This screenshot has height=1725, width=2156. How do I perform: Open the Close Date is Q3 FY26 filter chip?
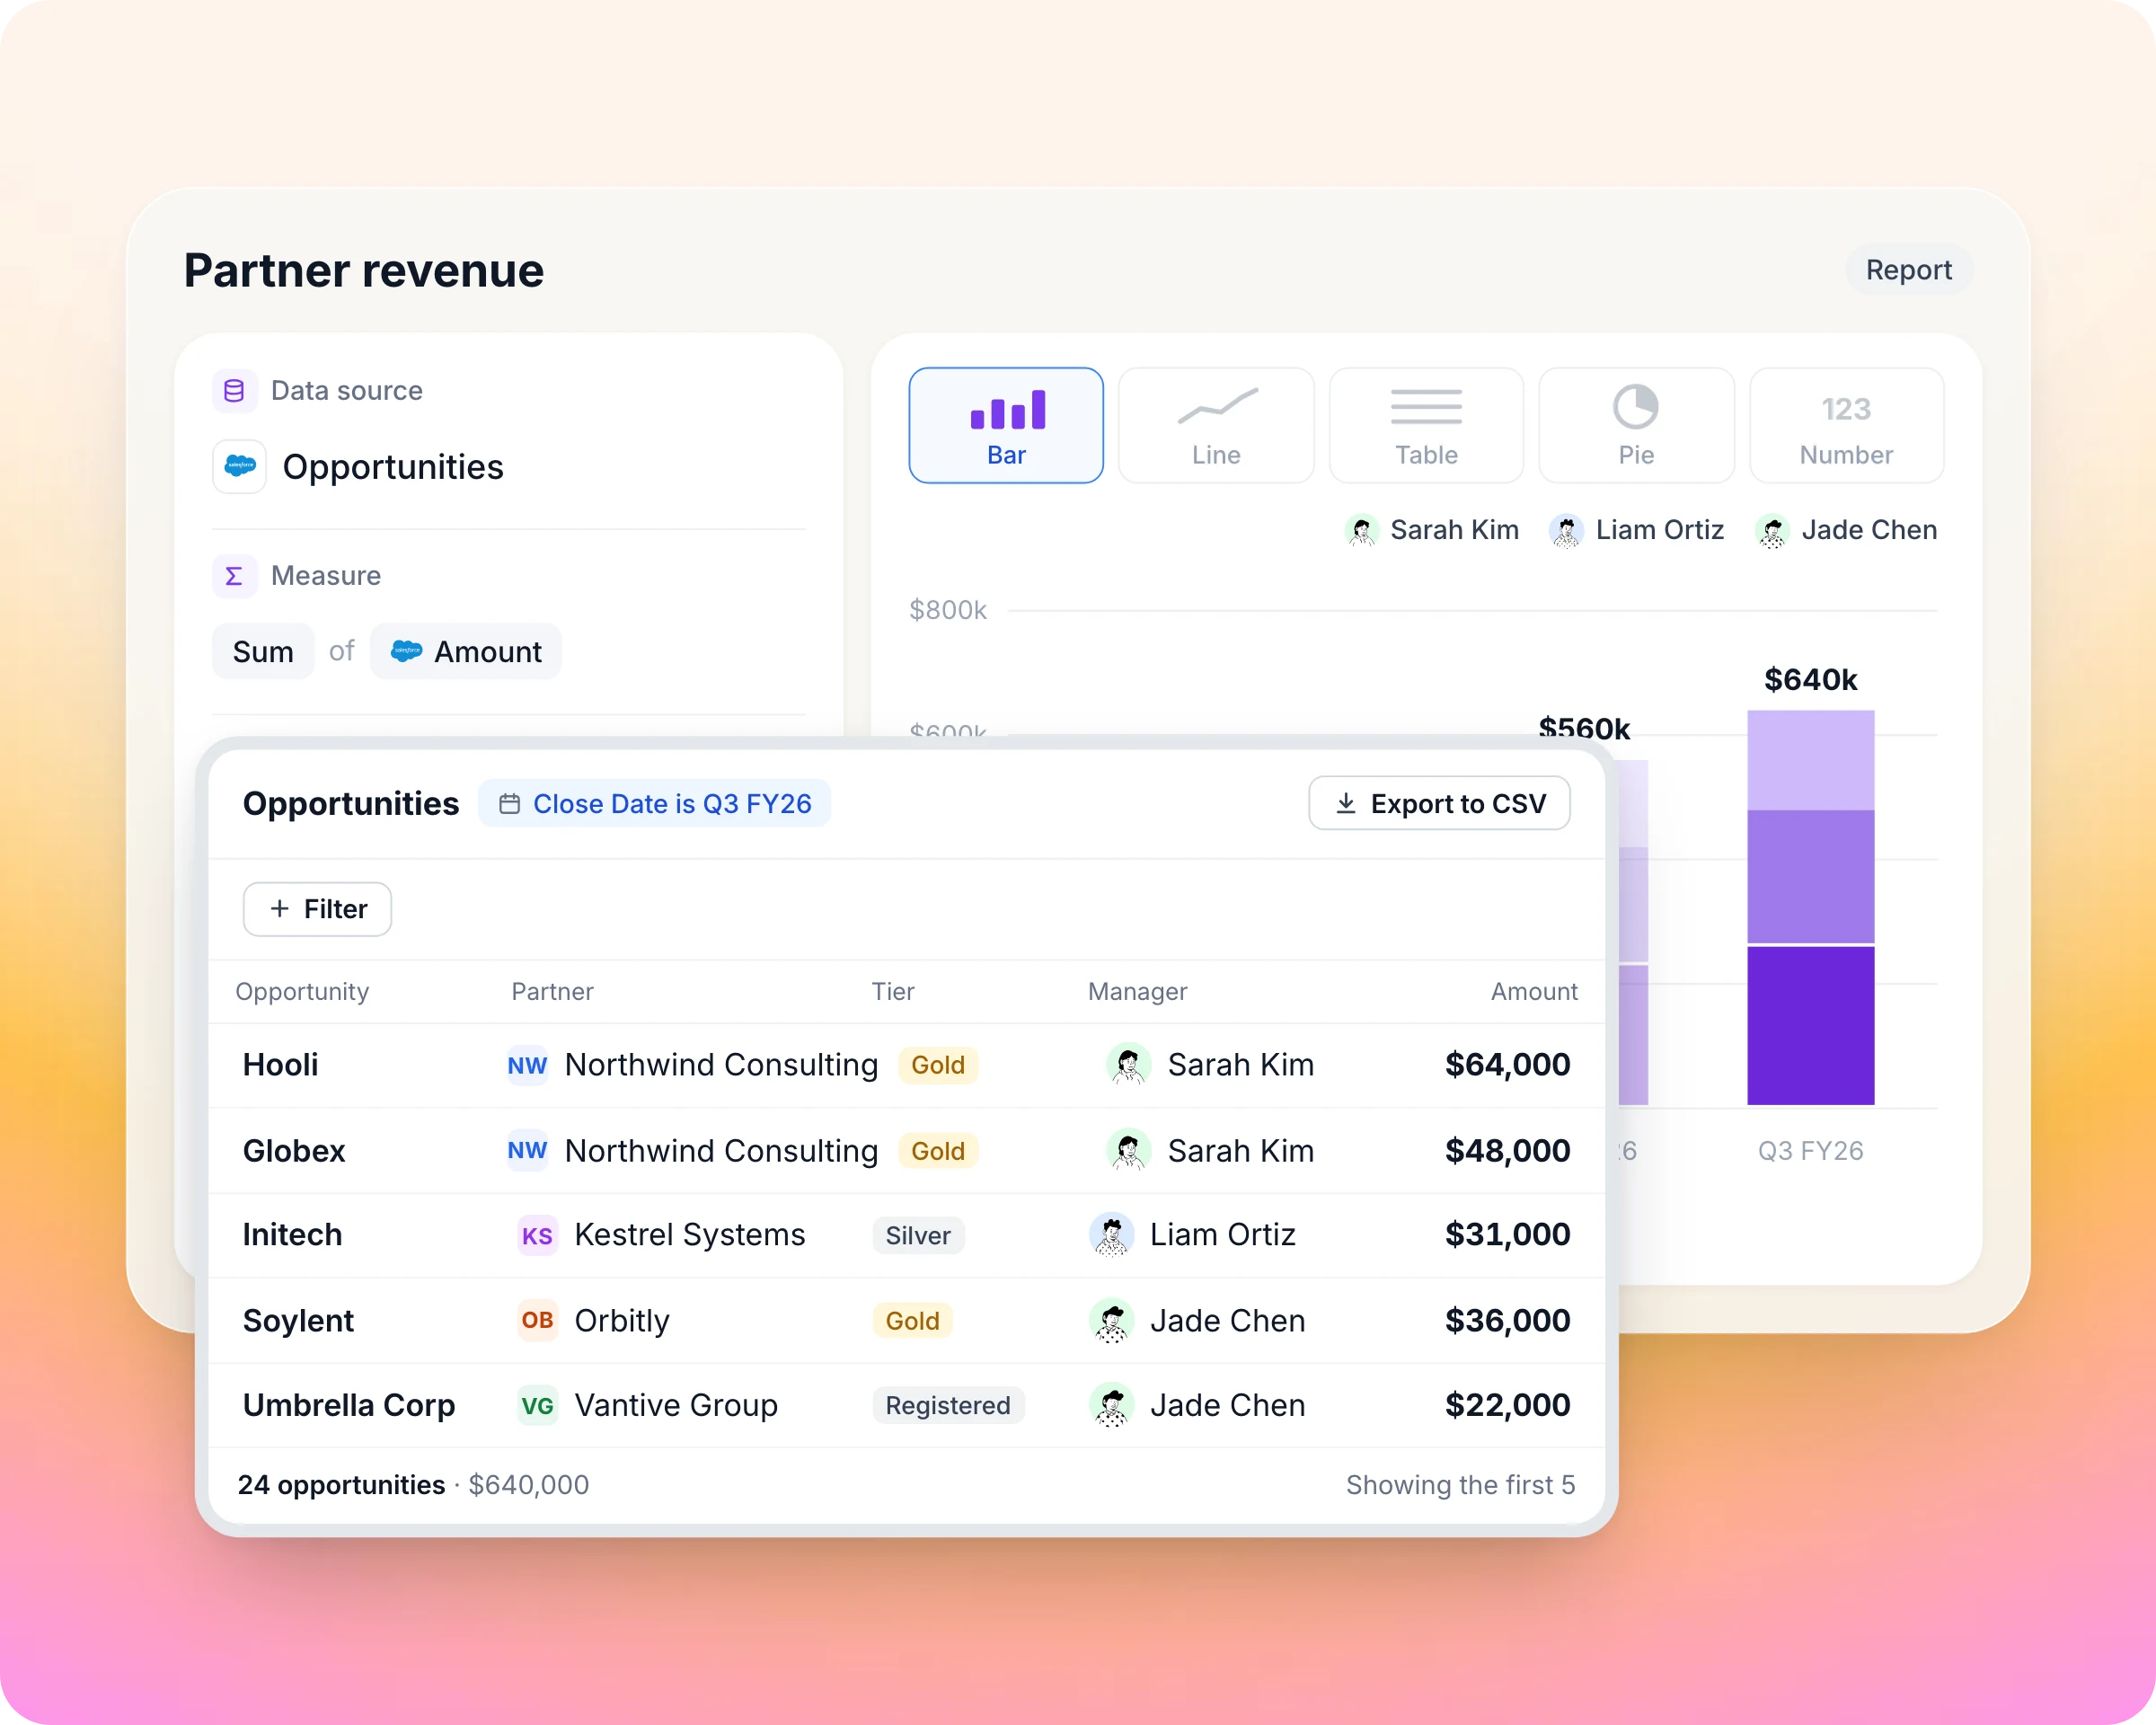click(x=654, y=803)
